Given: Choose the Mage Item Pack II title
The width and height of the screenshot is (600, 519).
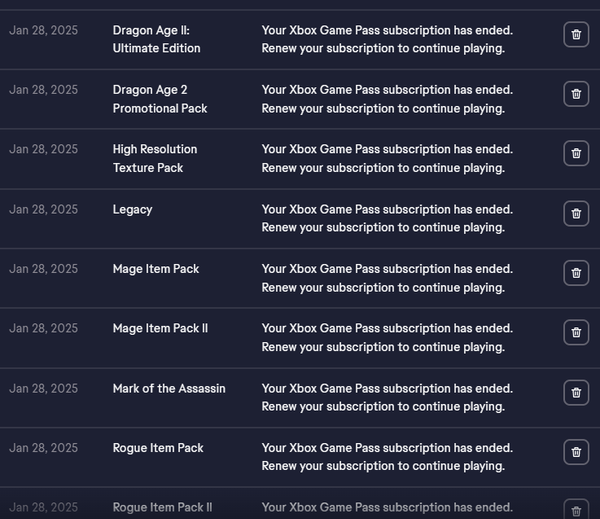Looking at the screenshot, I should click(160, 328).
